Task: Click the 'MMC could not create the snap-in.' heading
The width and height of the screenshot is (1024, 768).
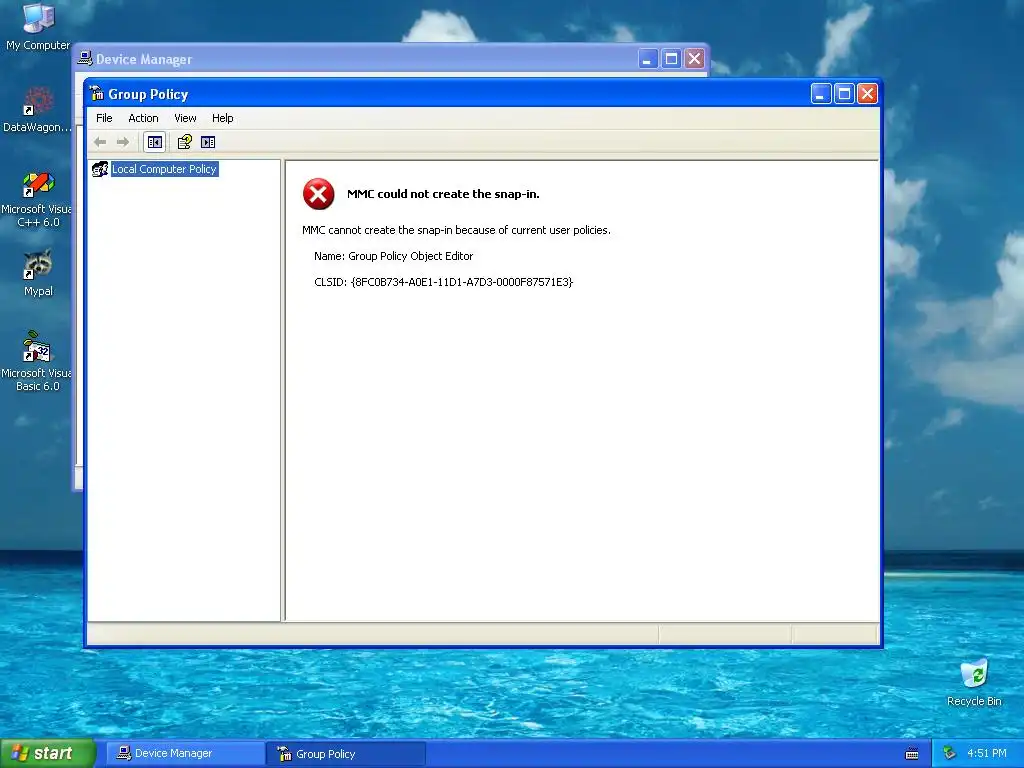Action: click(443, 194)
